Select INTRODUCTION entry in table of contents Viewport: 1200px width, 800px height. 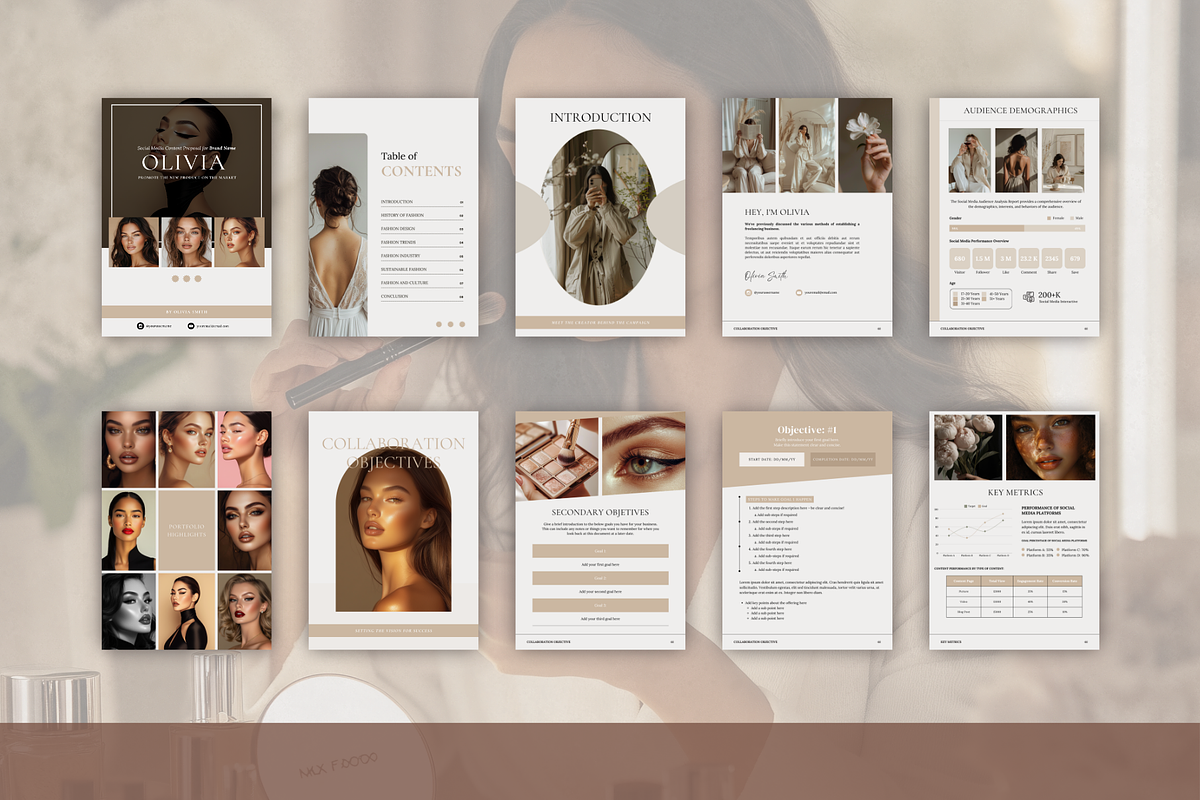coord(422,202)
